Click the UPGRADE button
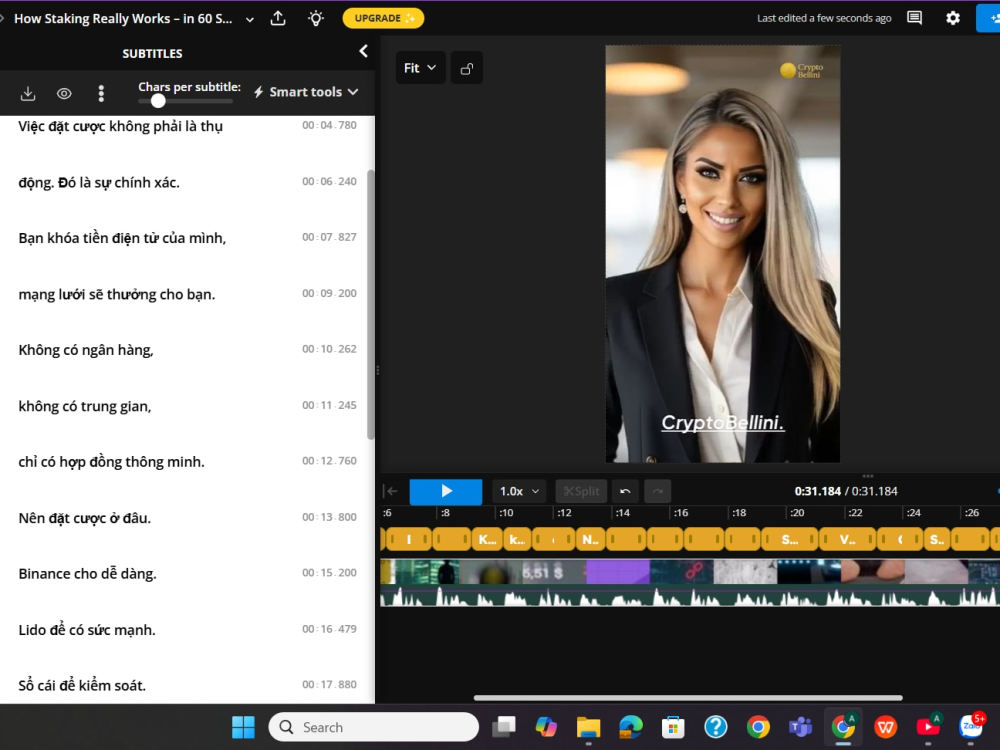The image size is (1000, 750). coord(383,18)
